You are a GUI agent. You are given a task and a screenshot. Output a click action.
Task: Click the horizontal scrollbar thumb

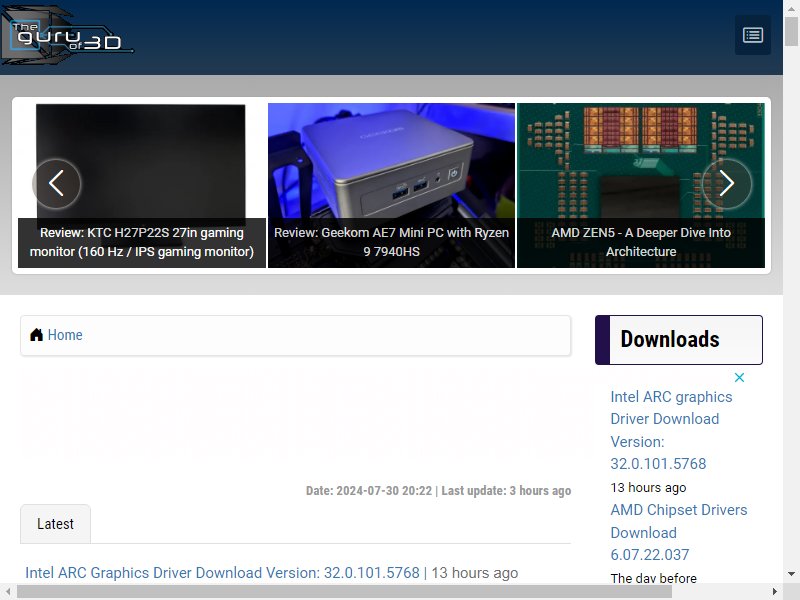pos(344,592)
